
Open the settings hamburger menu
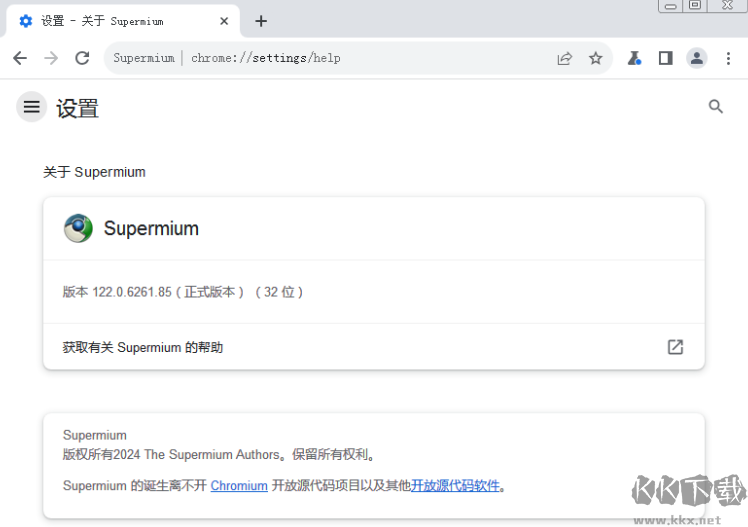(31, 106)
